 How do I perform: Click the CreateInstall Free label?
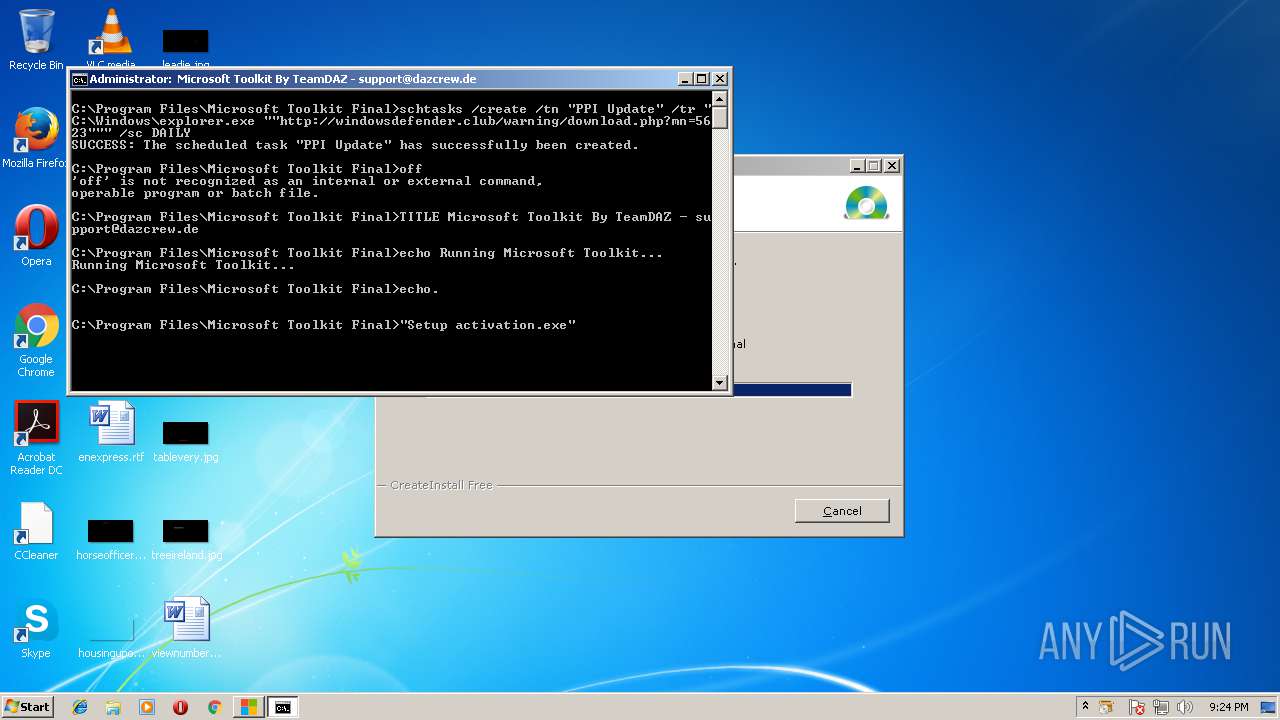(x=441, y=485)
